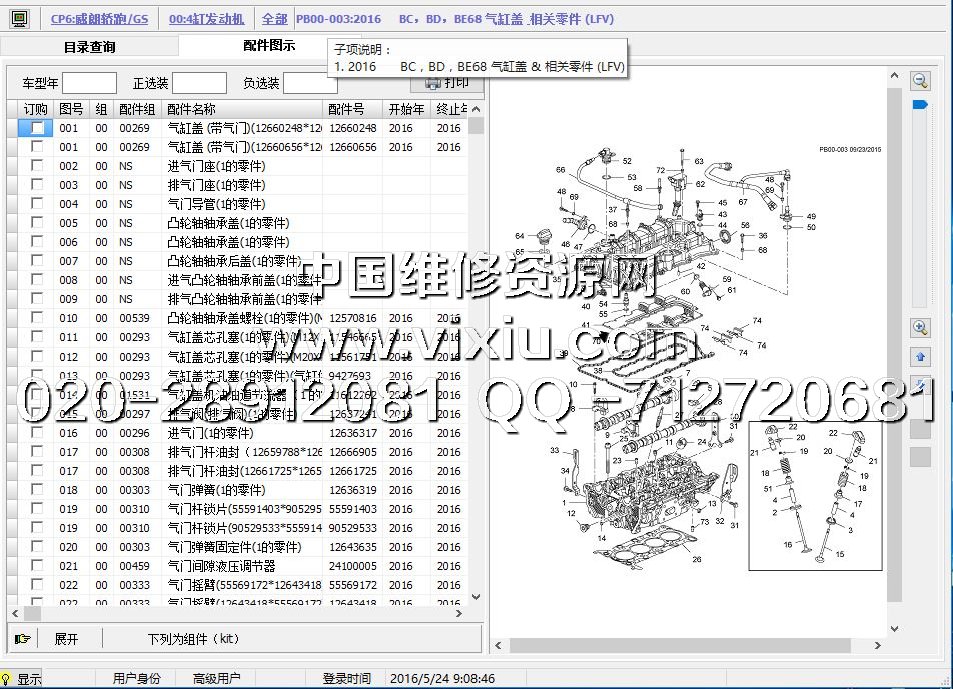Click the zoom out magnifier icon
This screenshot has width=953, height=689.
(921, 82)
